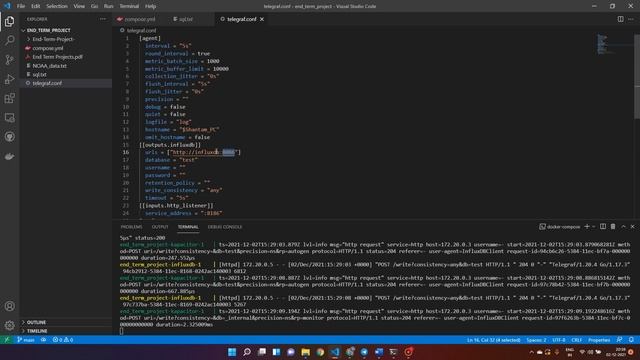The width and height of the screenshot is (640, 360).
Task: Open terminal launch profile dropdown arrow
Action: (x=593, y=227)
